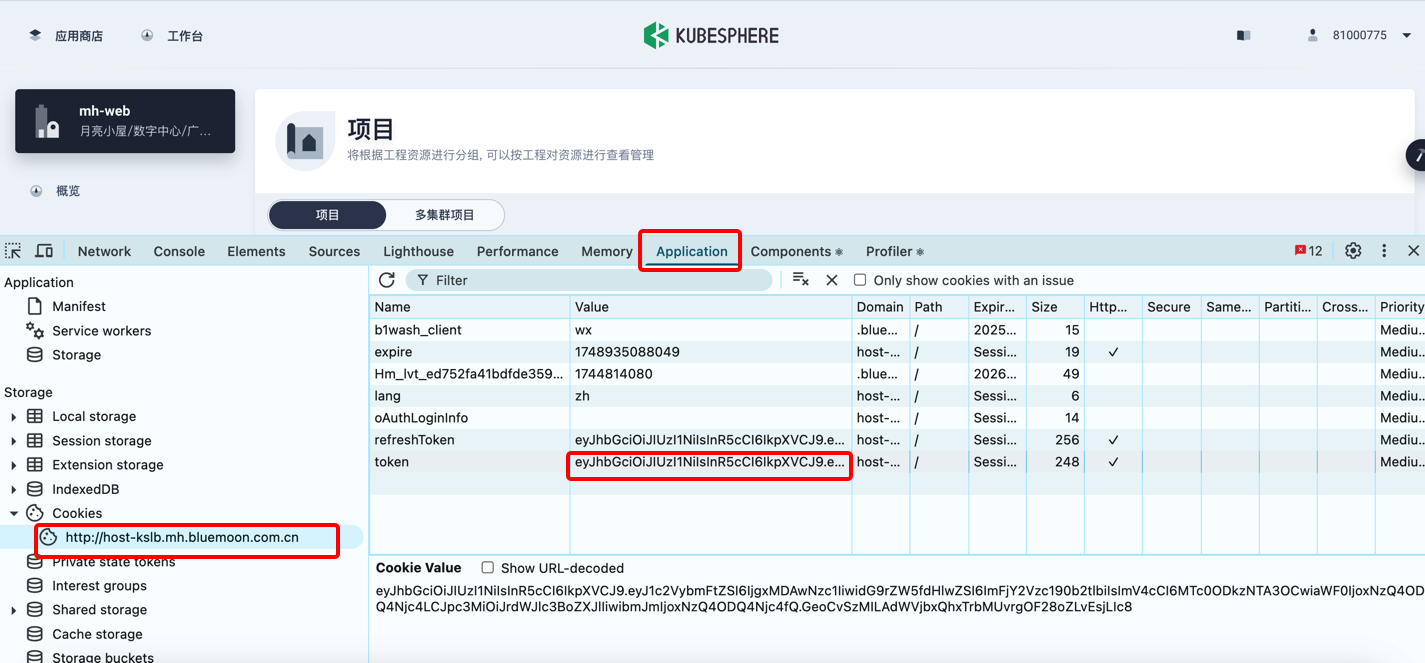Image resolution: width=1425 pixels, height=663 pixels.
Task: Sort cookies by the Value column
Action: [711, 307]
